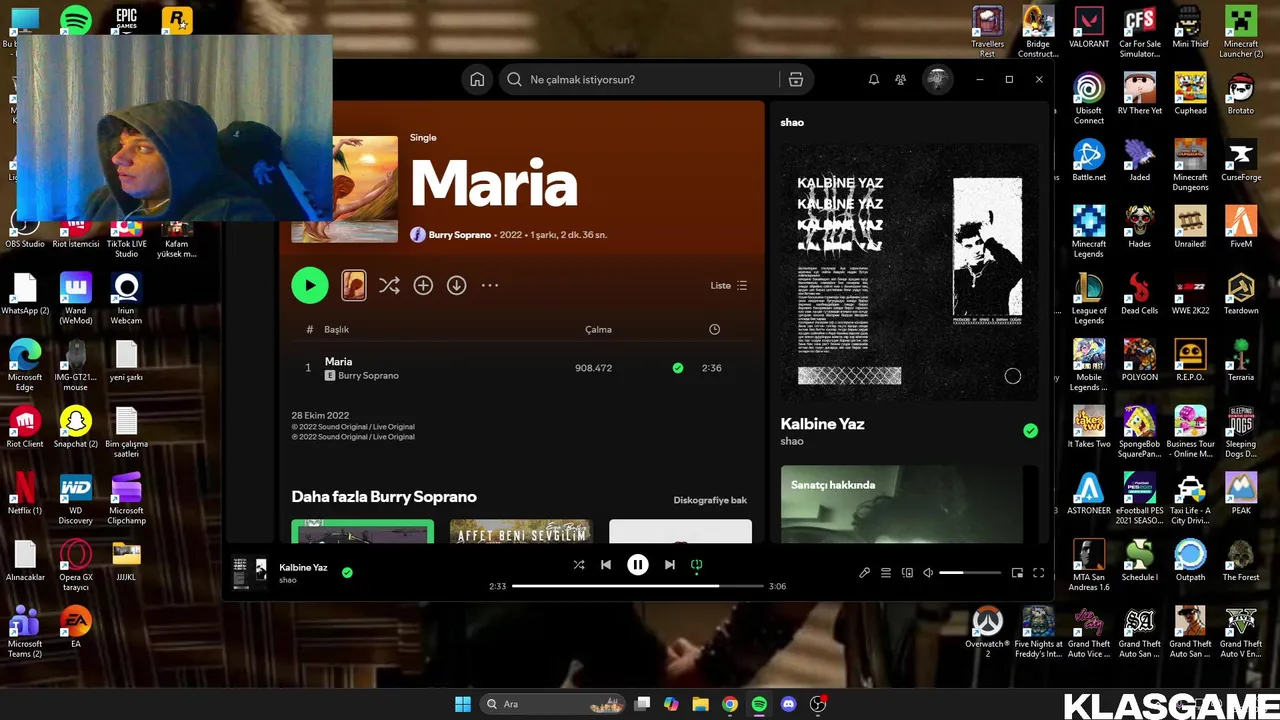Open the Microsoft Clipchamp desktop icon
Image resolution: width=1280 pixels, height=720 pixels.
127,499
